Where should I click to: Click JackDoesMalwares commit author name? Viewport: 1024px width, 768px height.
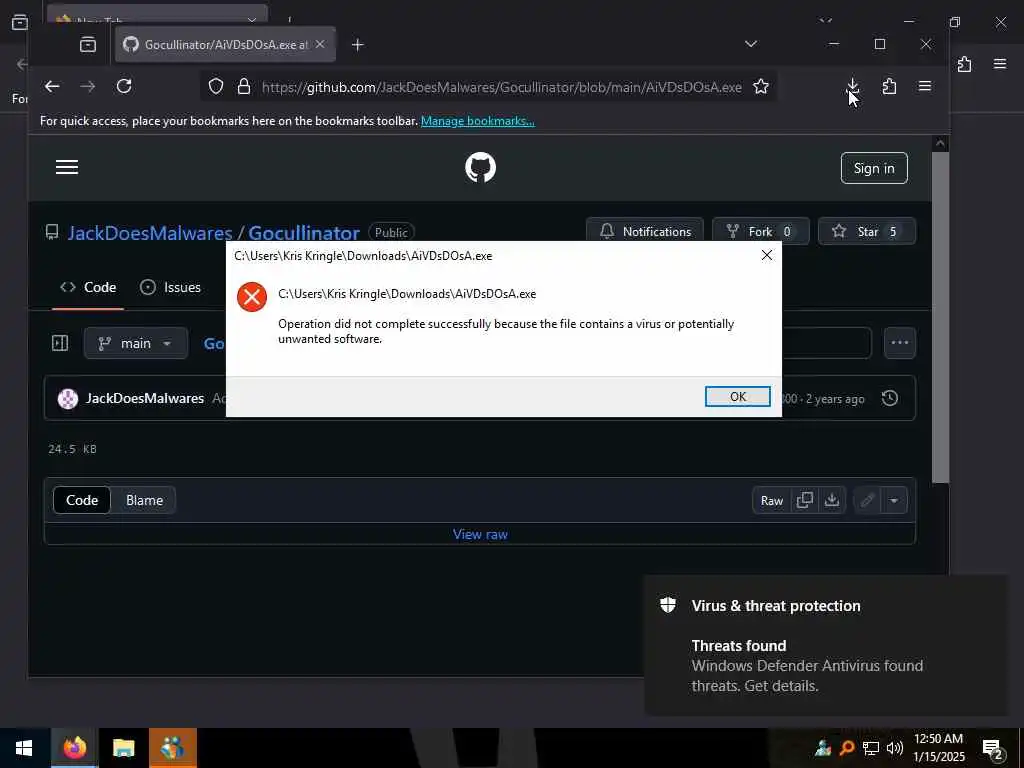click(x=145, y=398)
